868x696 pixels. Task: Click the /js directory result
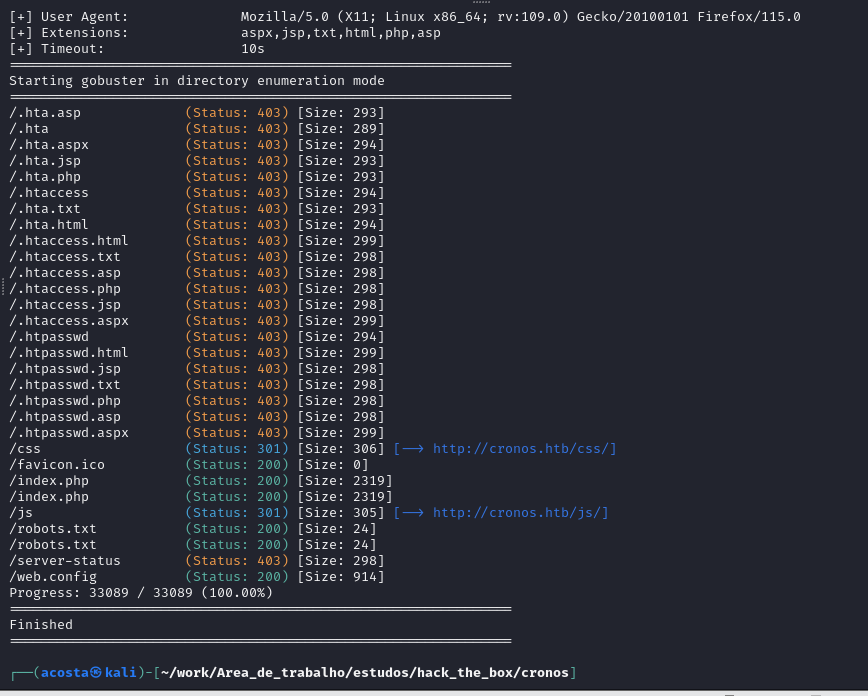point(21,513)
